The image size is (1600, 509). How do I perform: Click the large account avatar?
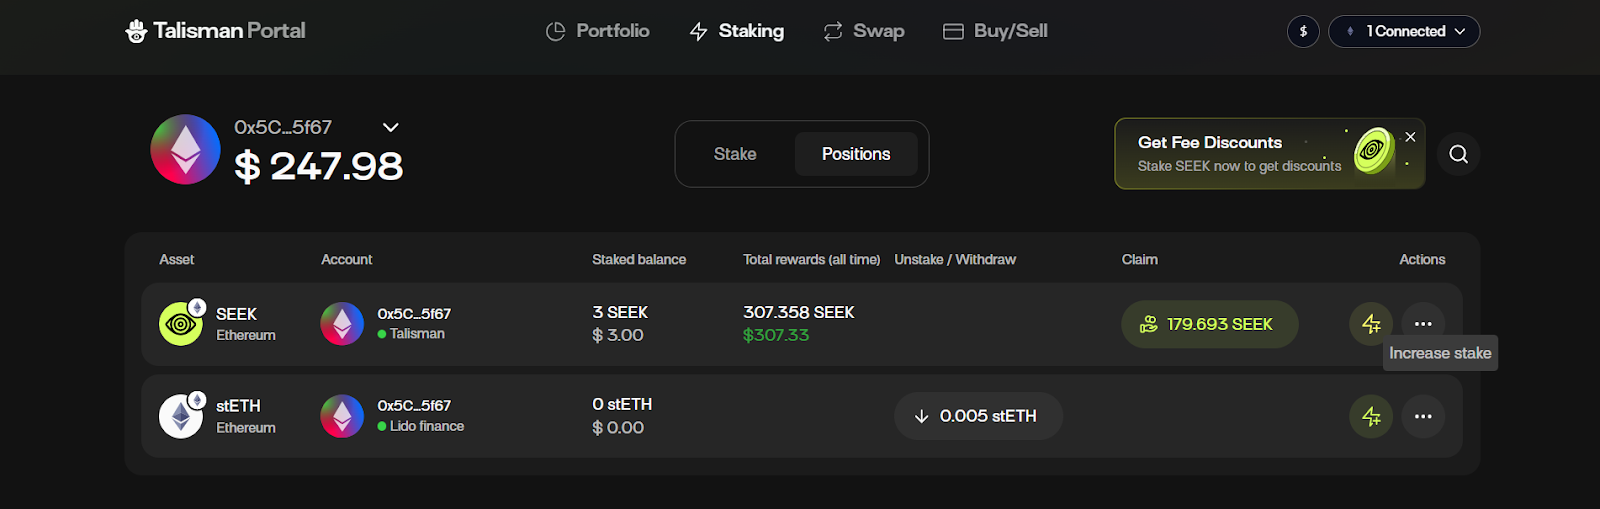pyautogui.click(x=185, y=150)
